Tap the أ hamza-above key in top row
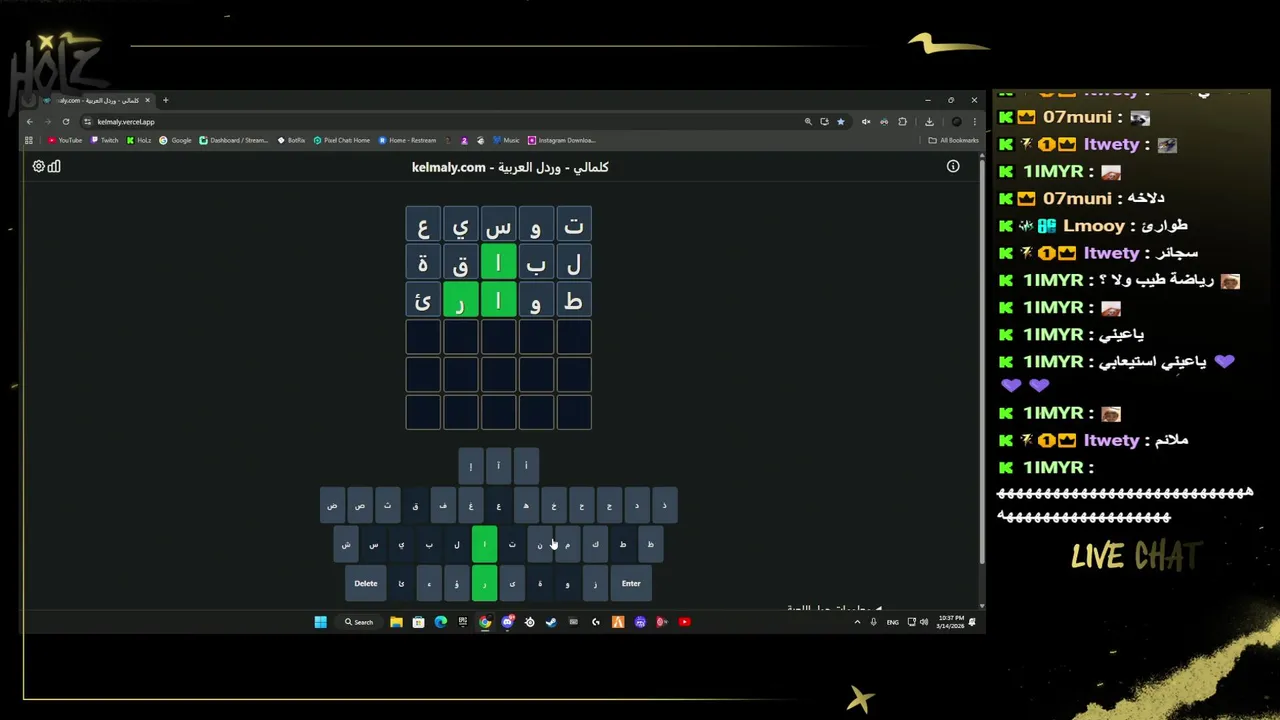Screen dimensions: 1280x720 526,466
